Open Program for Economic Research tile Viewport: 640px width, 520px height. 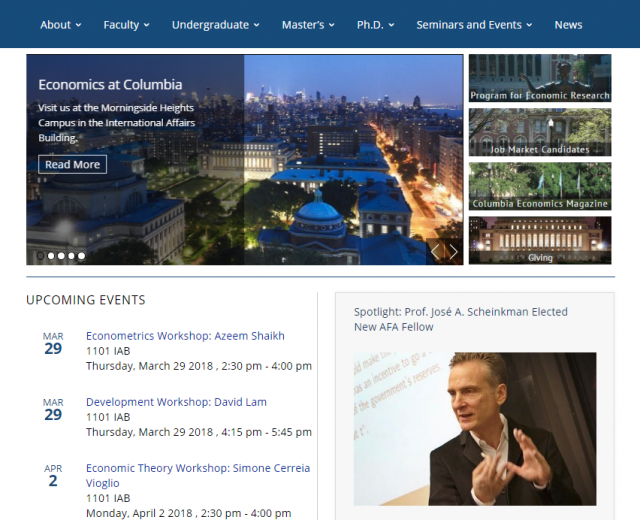coord(540,78)
